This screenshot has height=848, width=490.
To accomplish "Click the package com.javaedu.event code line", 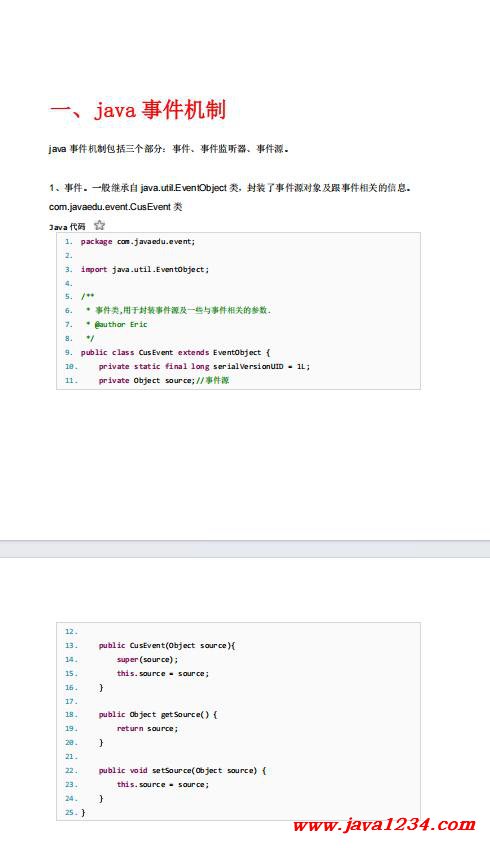I will 138,242.
